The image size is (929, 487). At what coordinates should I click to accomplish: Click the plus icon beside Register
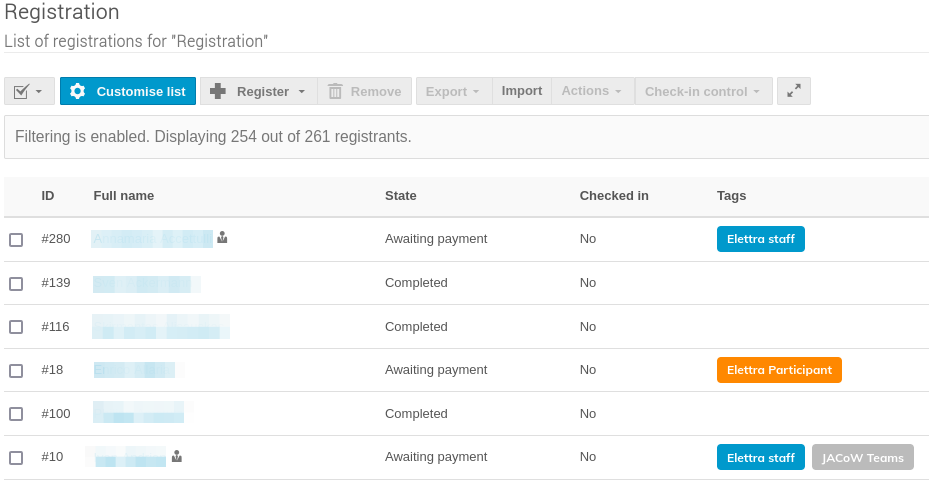point(218,91)
